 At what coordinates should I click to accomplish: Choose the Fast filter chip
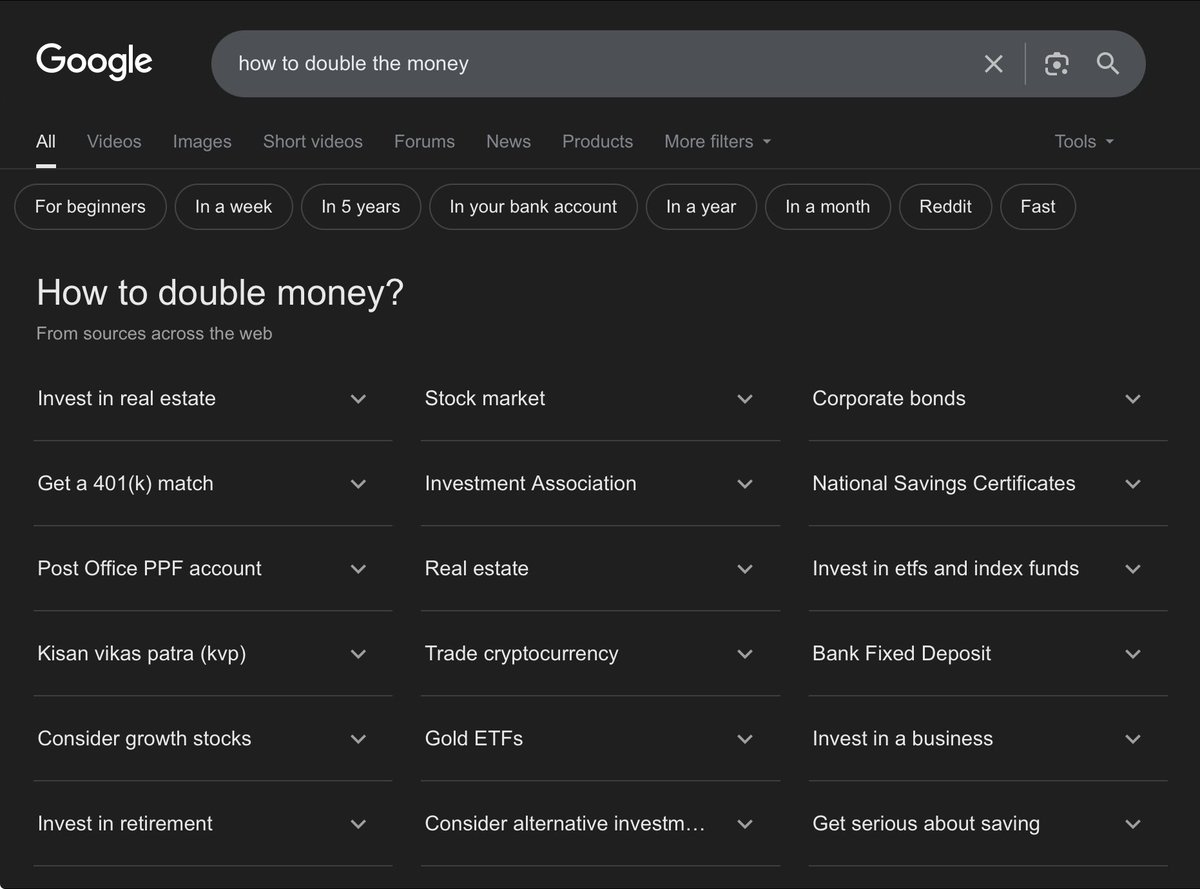coord(1038,207)
